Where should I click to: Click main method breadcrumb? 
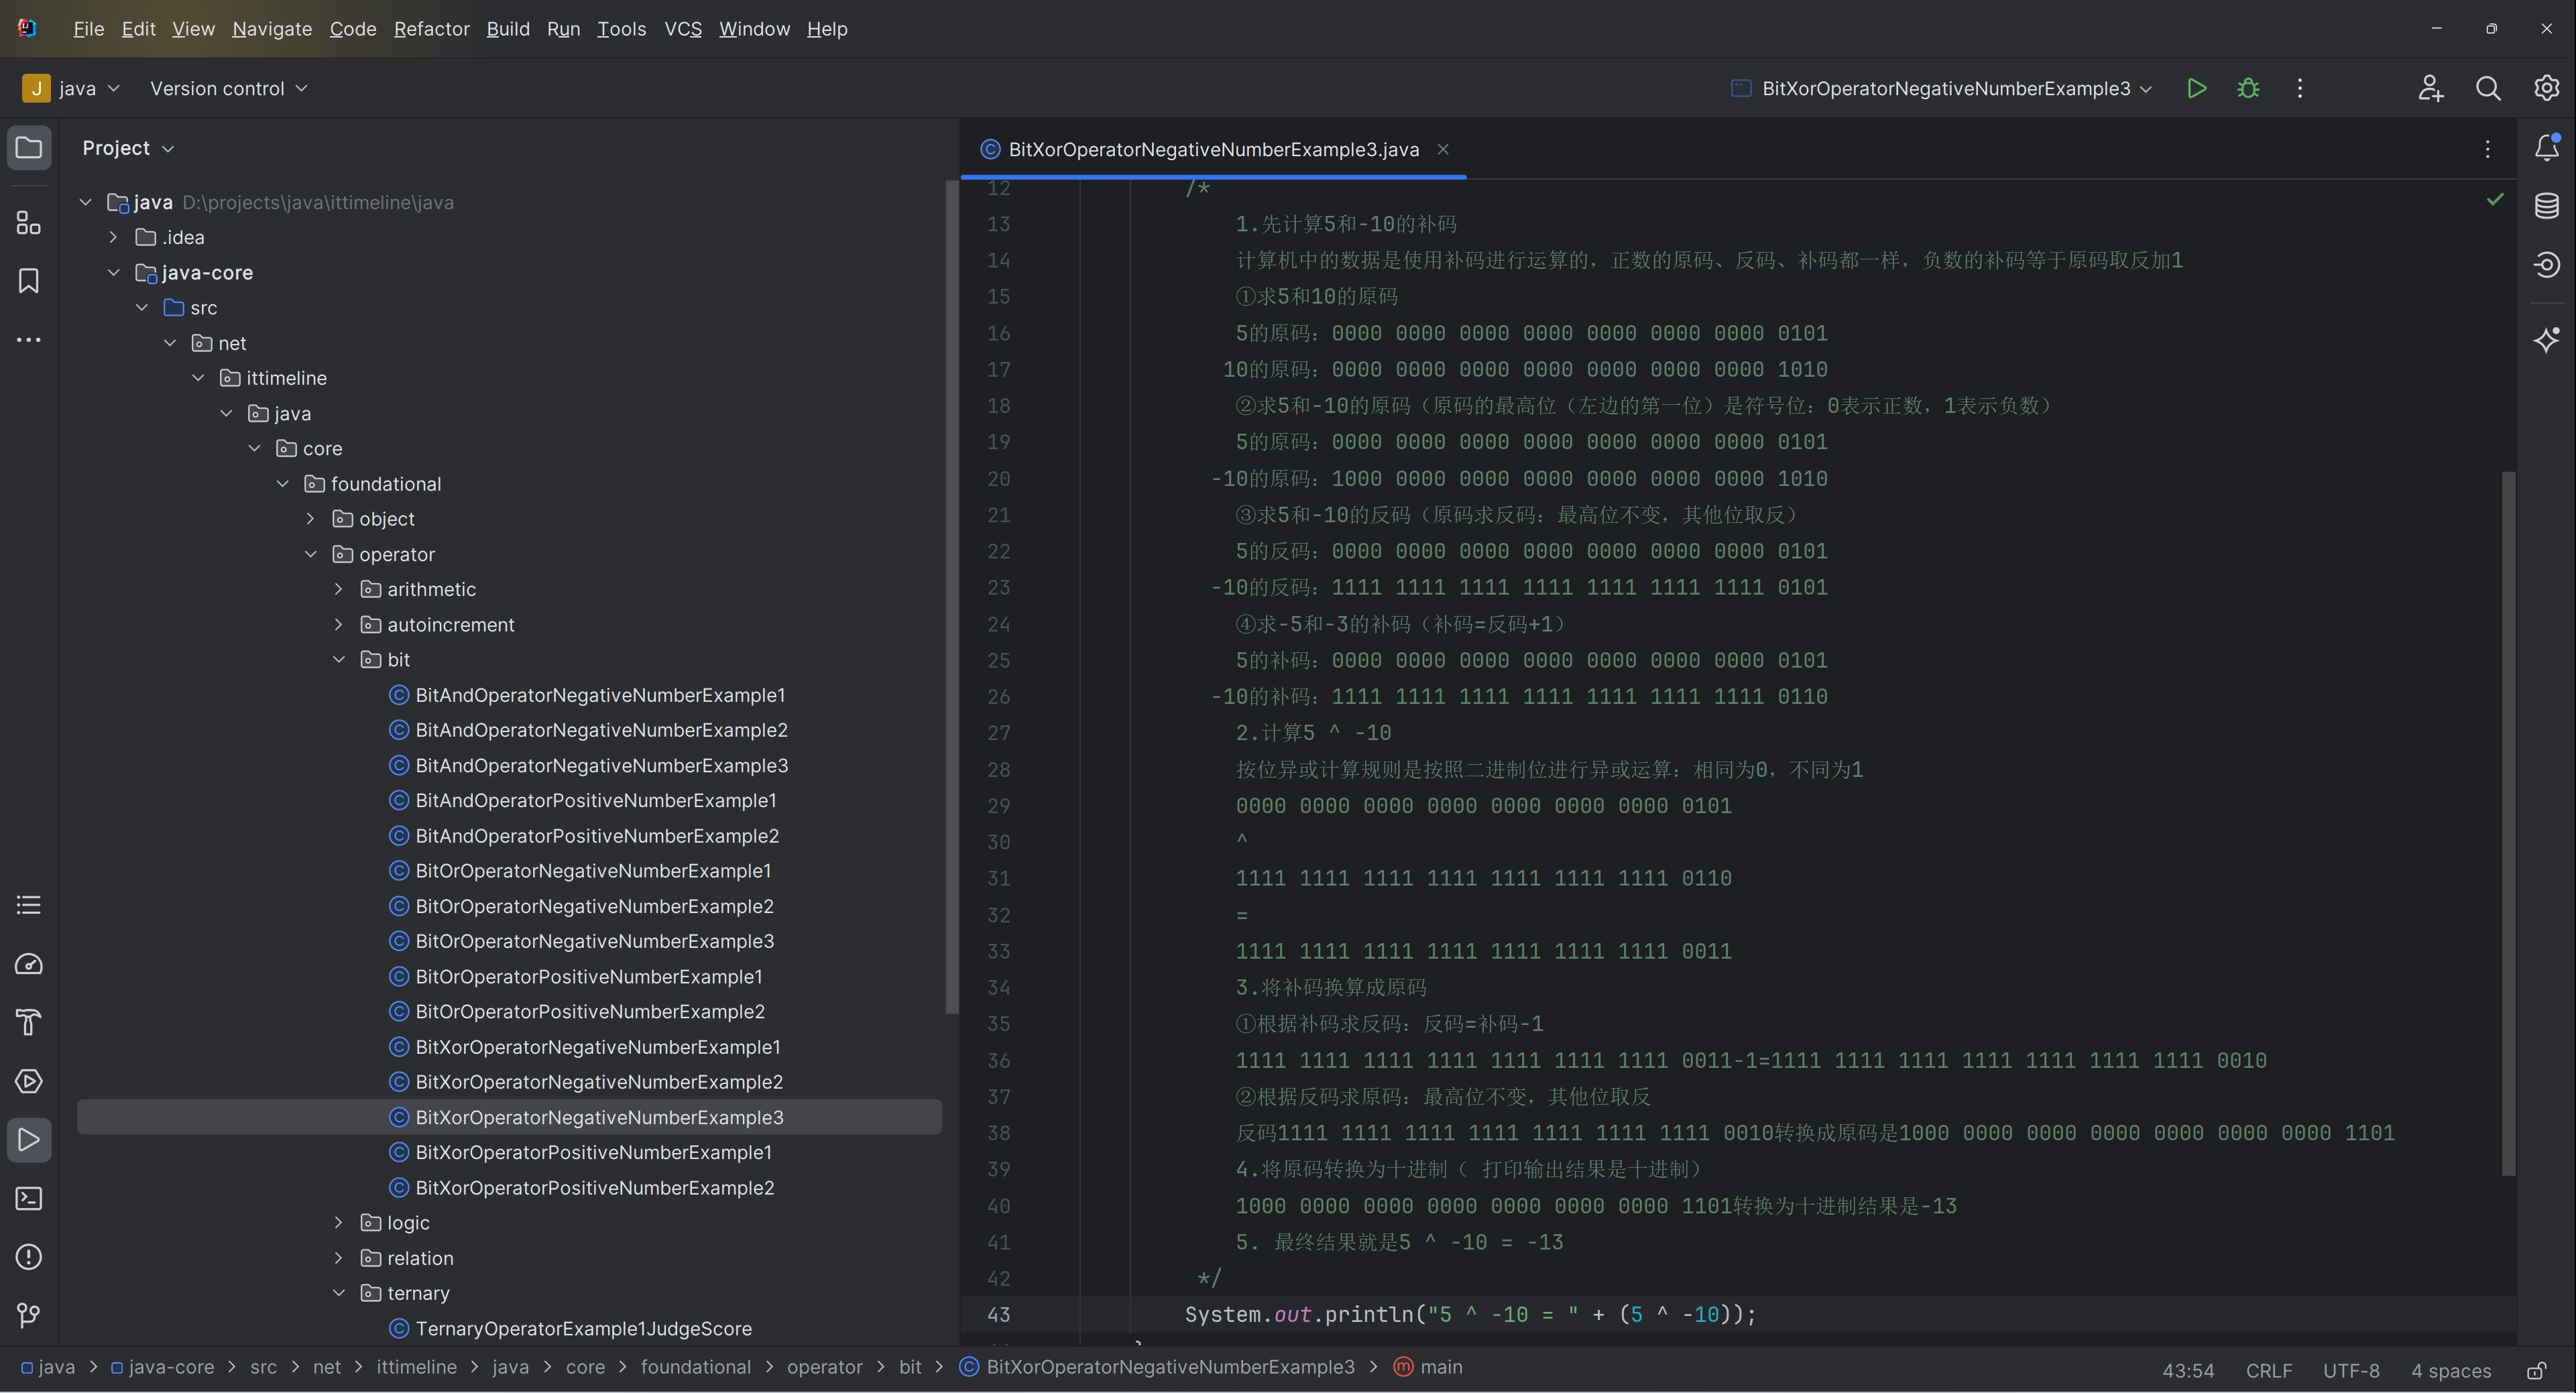[1428, 1367]
